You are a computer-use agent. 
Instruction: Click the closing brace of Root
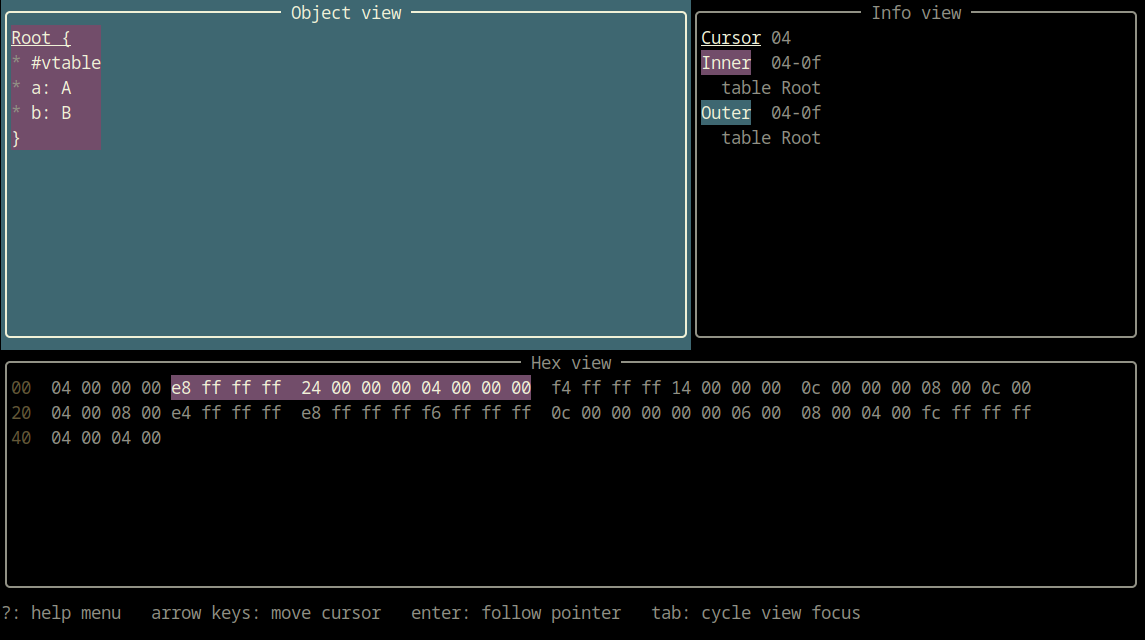click(x=16, y=138)
